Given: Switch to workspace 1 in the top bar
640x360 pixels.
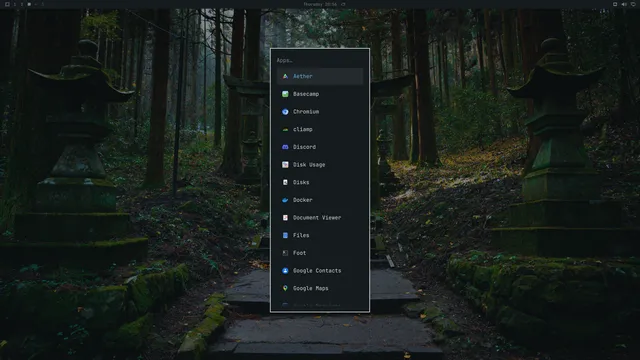Looking at the screenshot, I should [15, 4].
